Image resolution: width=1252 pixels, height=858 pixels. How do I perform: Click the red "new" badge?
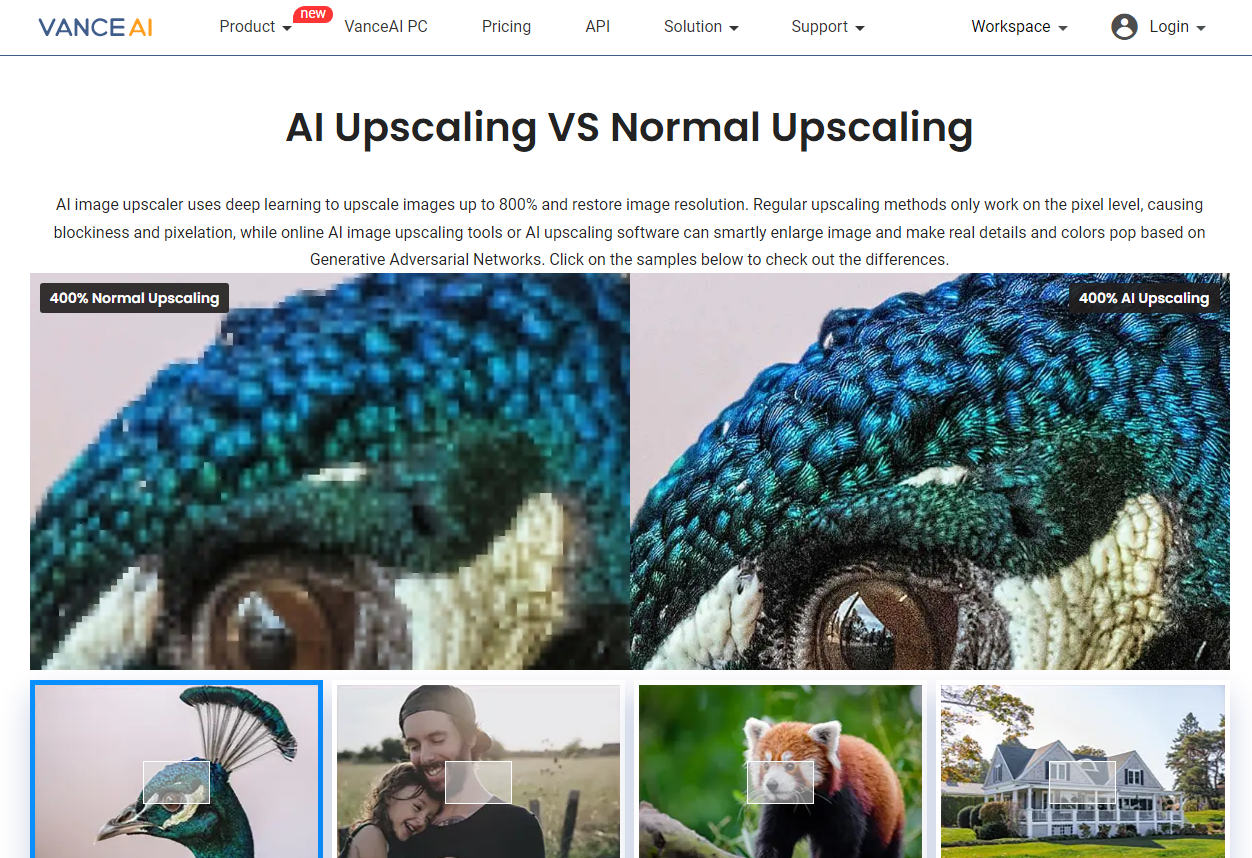[x=313, y=14]
